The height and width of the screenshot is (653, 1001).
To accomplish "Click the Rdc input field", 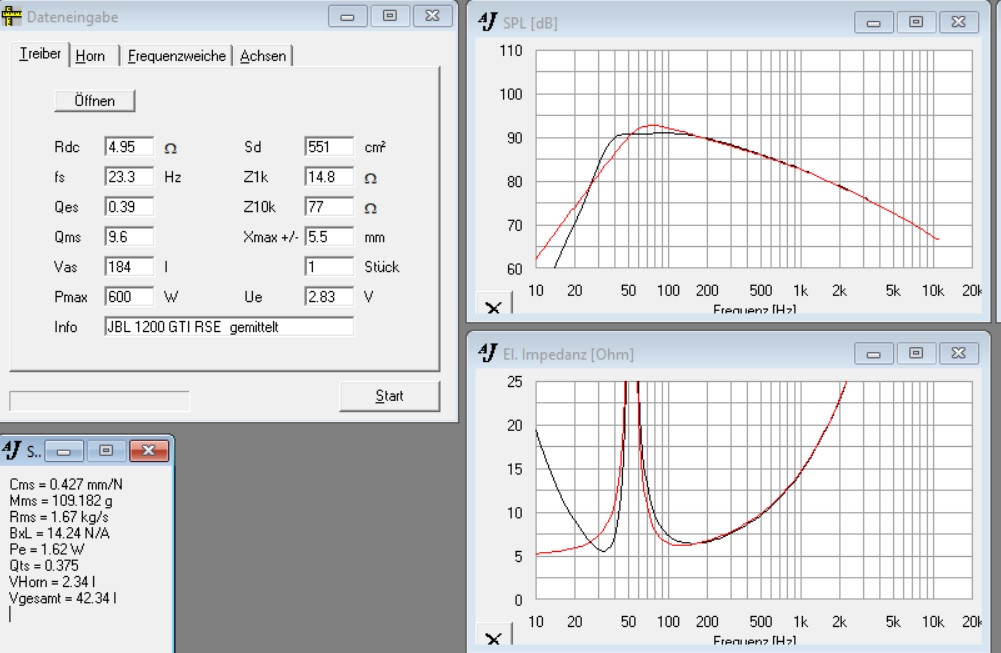I will tap(128, 147).
